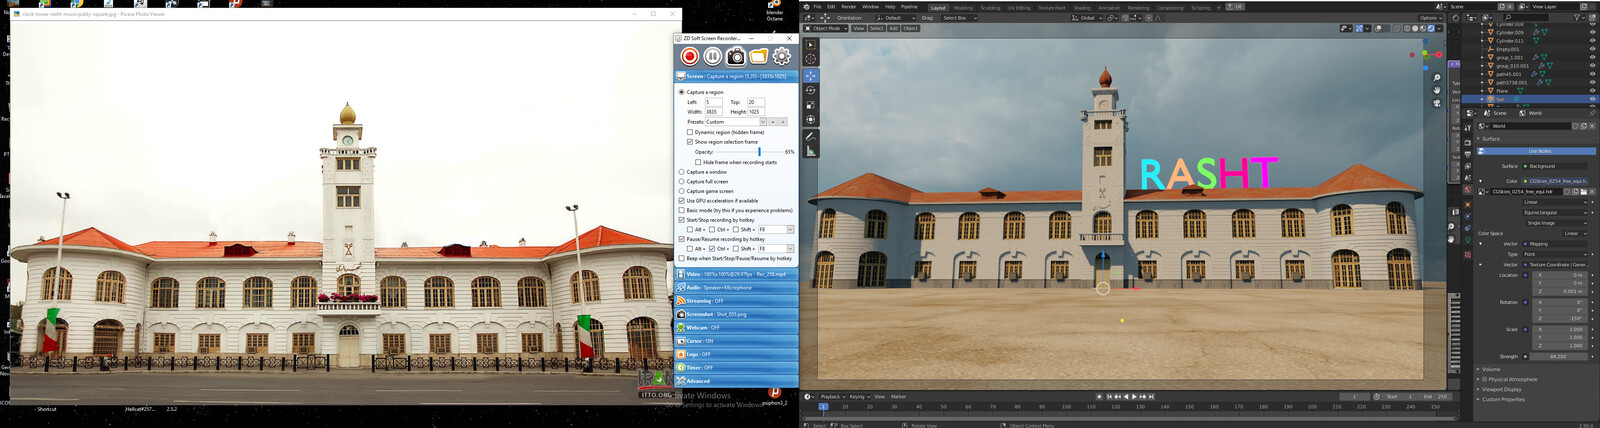
Task: Open the Advanced section in ZD Soft
Action: [737, 381]
